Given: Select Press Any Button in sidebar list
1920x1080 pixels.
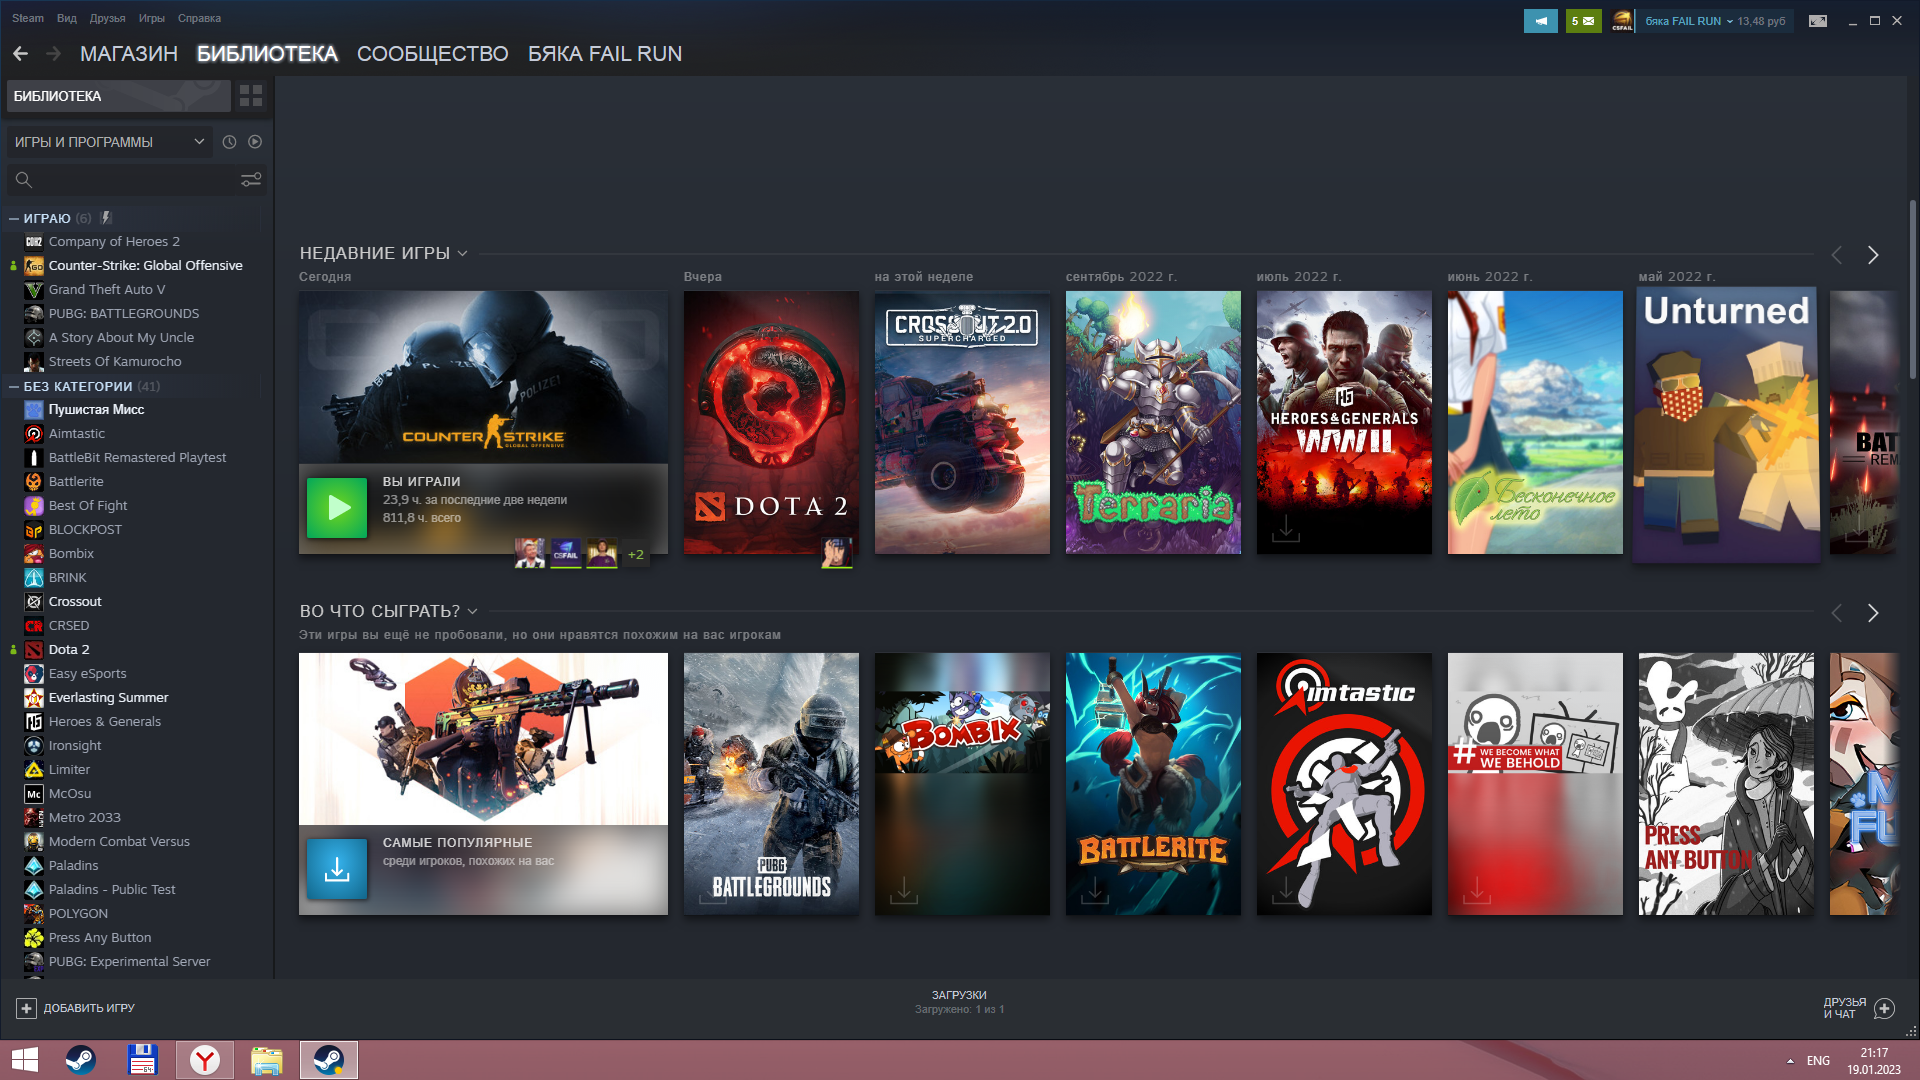Looking at the screenshot, I should pos(100,937).
